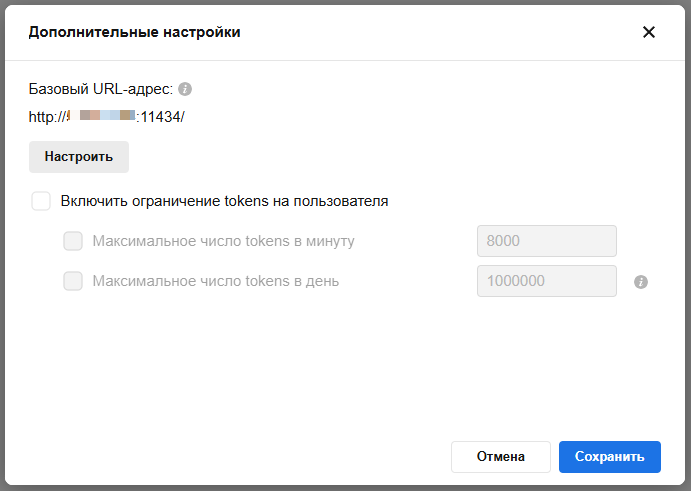Viewport: 691px width, 491px height.
Task: Click the label Максимальное число tokens в минуту
Action: pyautogui.click(x=223, y=241)
